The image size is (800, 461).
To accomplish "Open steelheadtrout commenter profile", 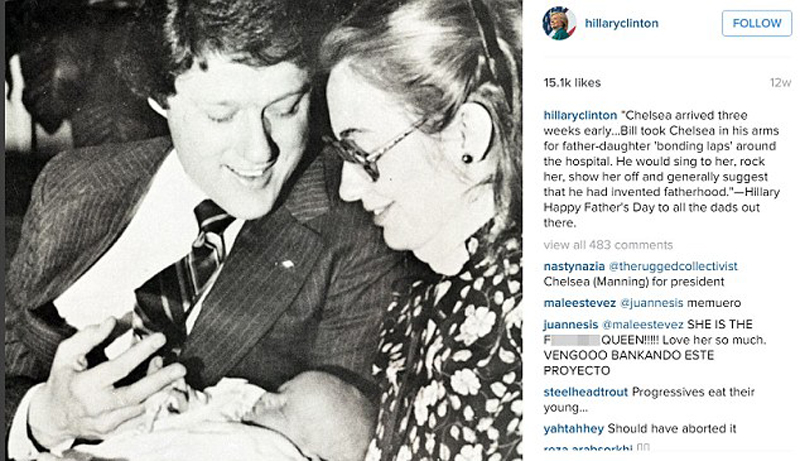I will point(586,392).
